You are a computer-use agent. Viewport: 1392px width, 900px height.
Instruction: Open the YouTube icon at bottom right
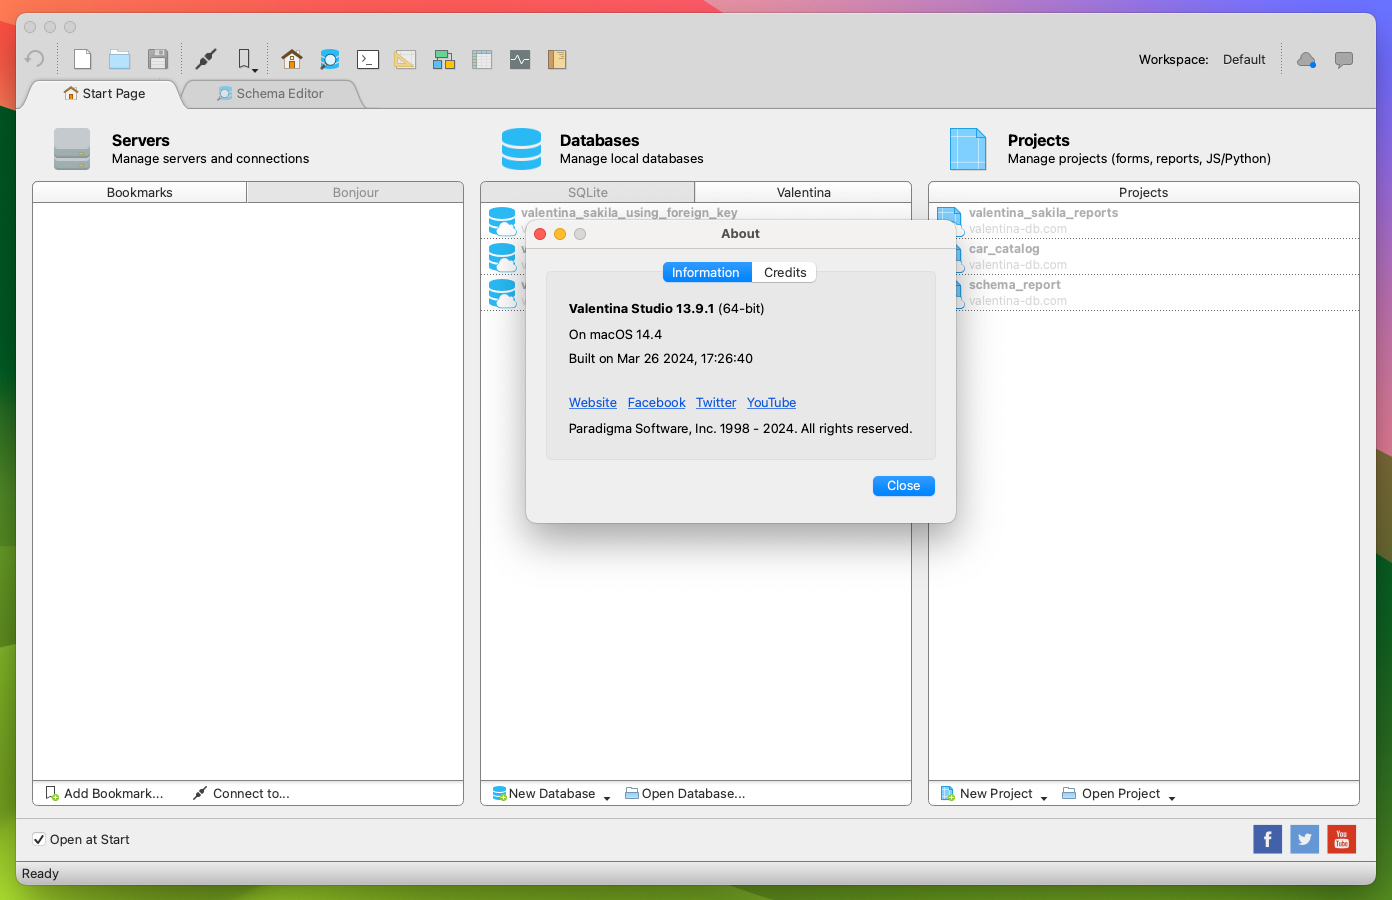tap(1342, 839)
